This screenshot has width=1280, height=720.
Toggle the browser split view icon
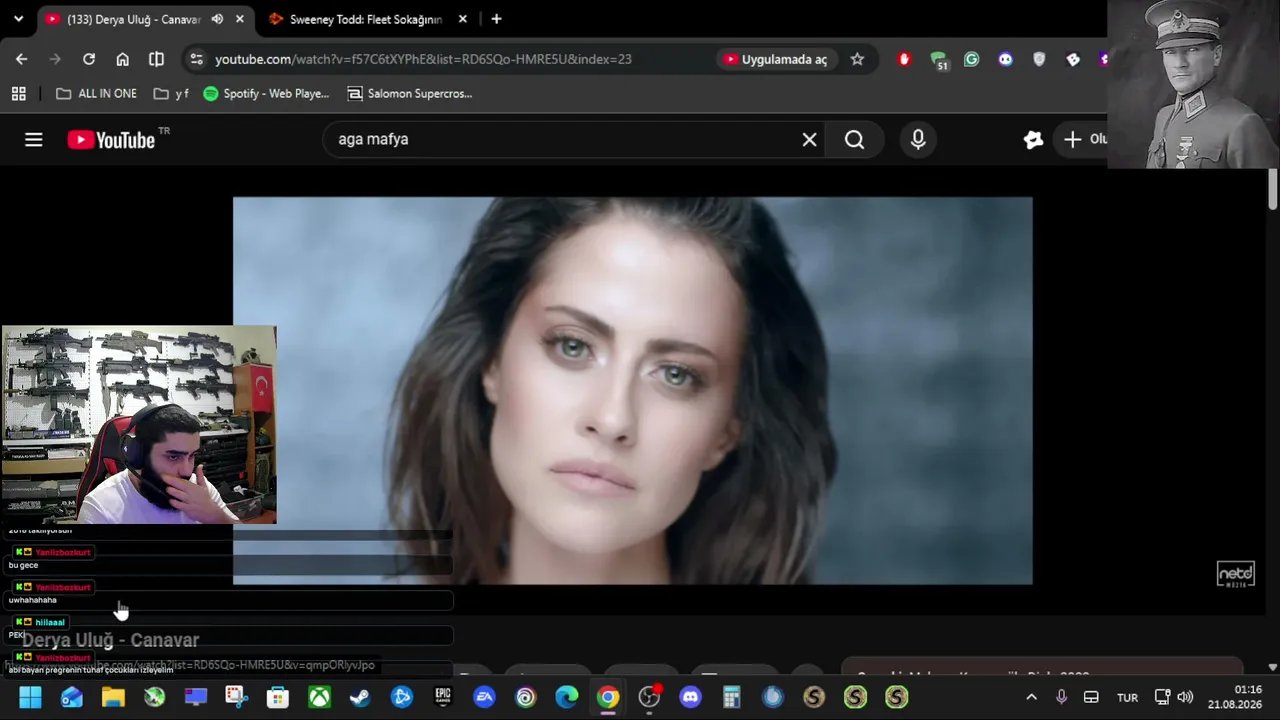[x=156, y=59]
